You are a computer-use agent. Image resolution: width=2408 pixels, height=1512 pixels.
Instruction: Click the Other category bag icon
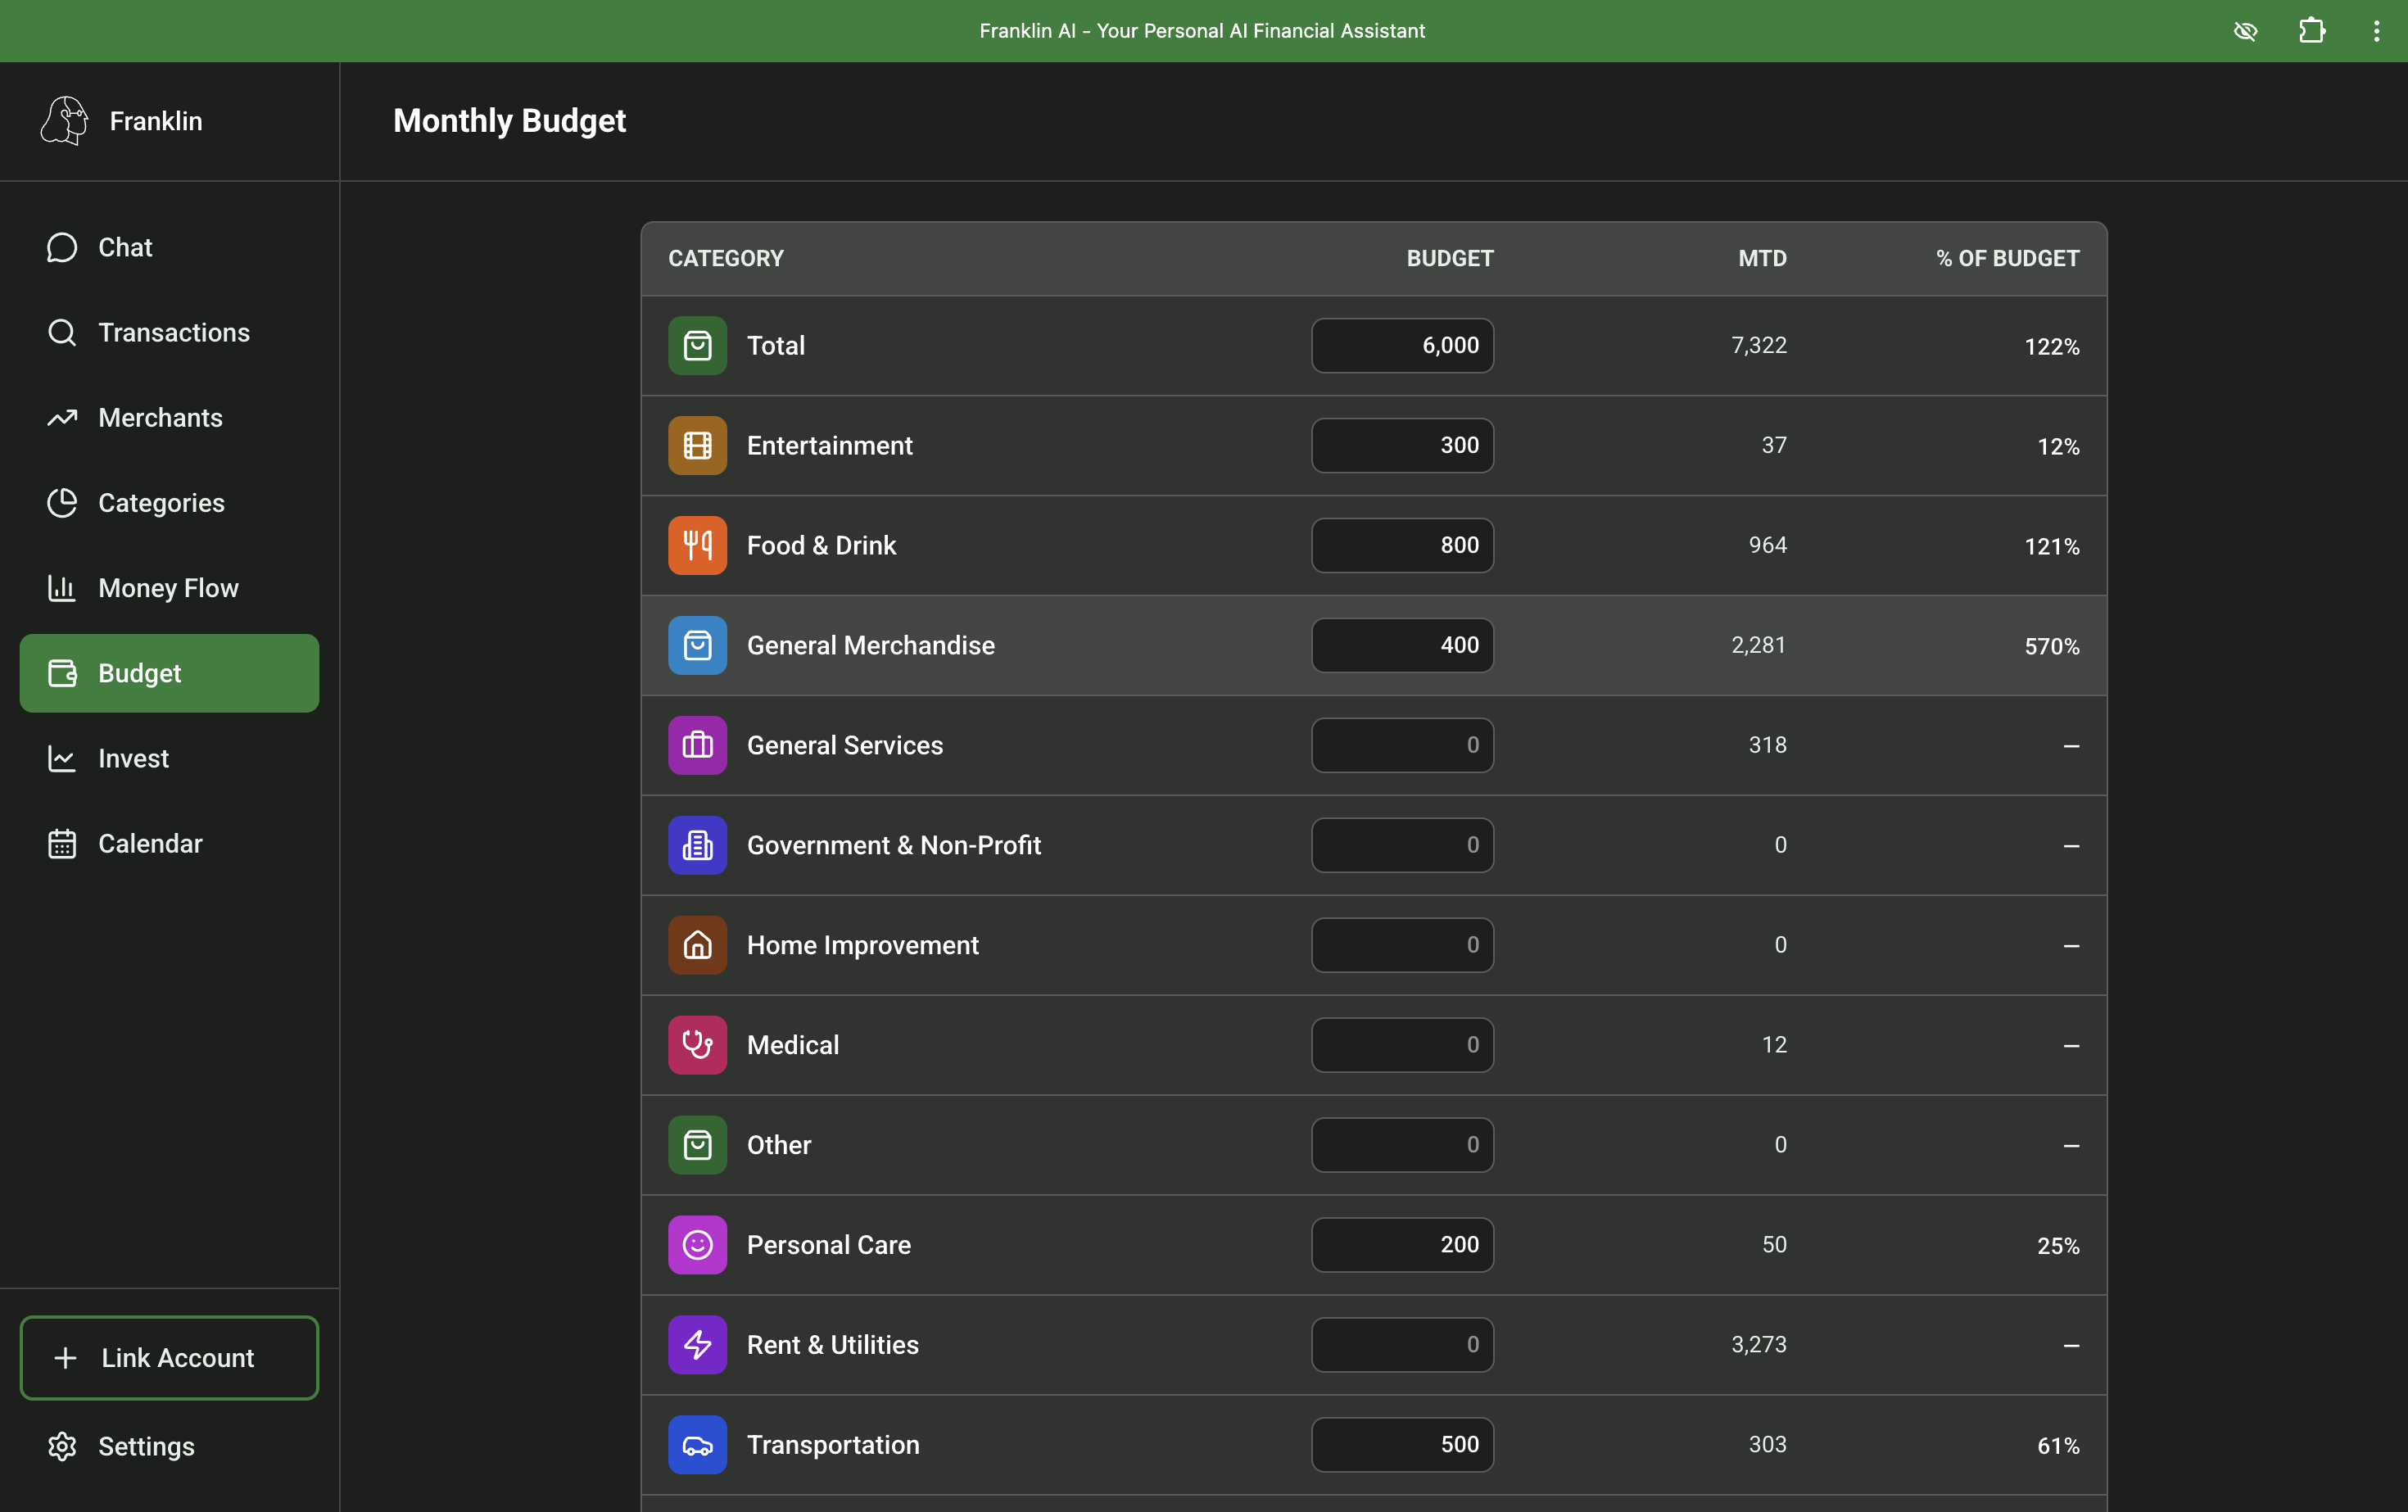[x=697, y=1145]
